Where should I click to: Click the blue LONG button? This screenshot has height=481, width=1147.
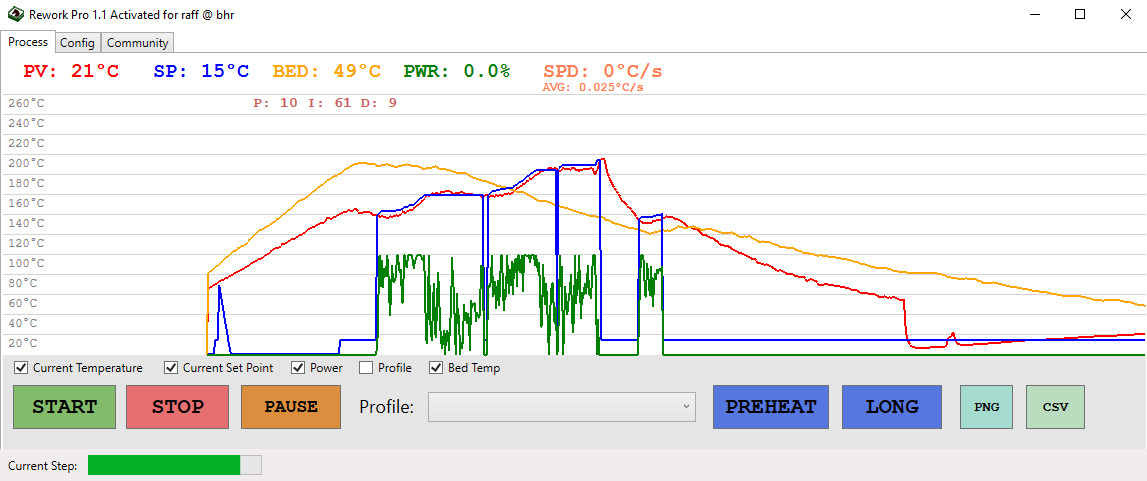(891, 407)
